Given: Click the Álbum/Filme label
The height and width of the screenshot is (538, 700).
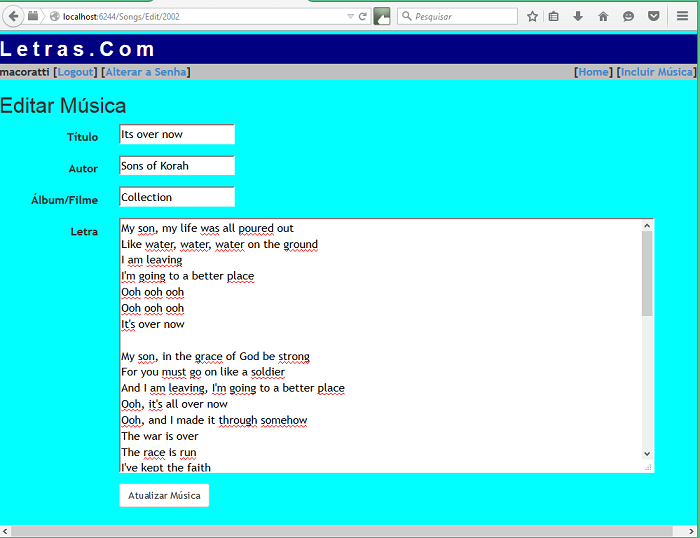Looking at the screenshot, I should [x=65, y=200].
